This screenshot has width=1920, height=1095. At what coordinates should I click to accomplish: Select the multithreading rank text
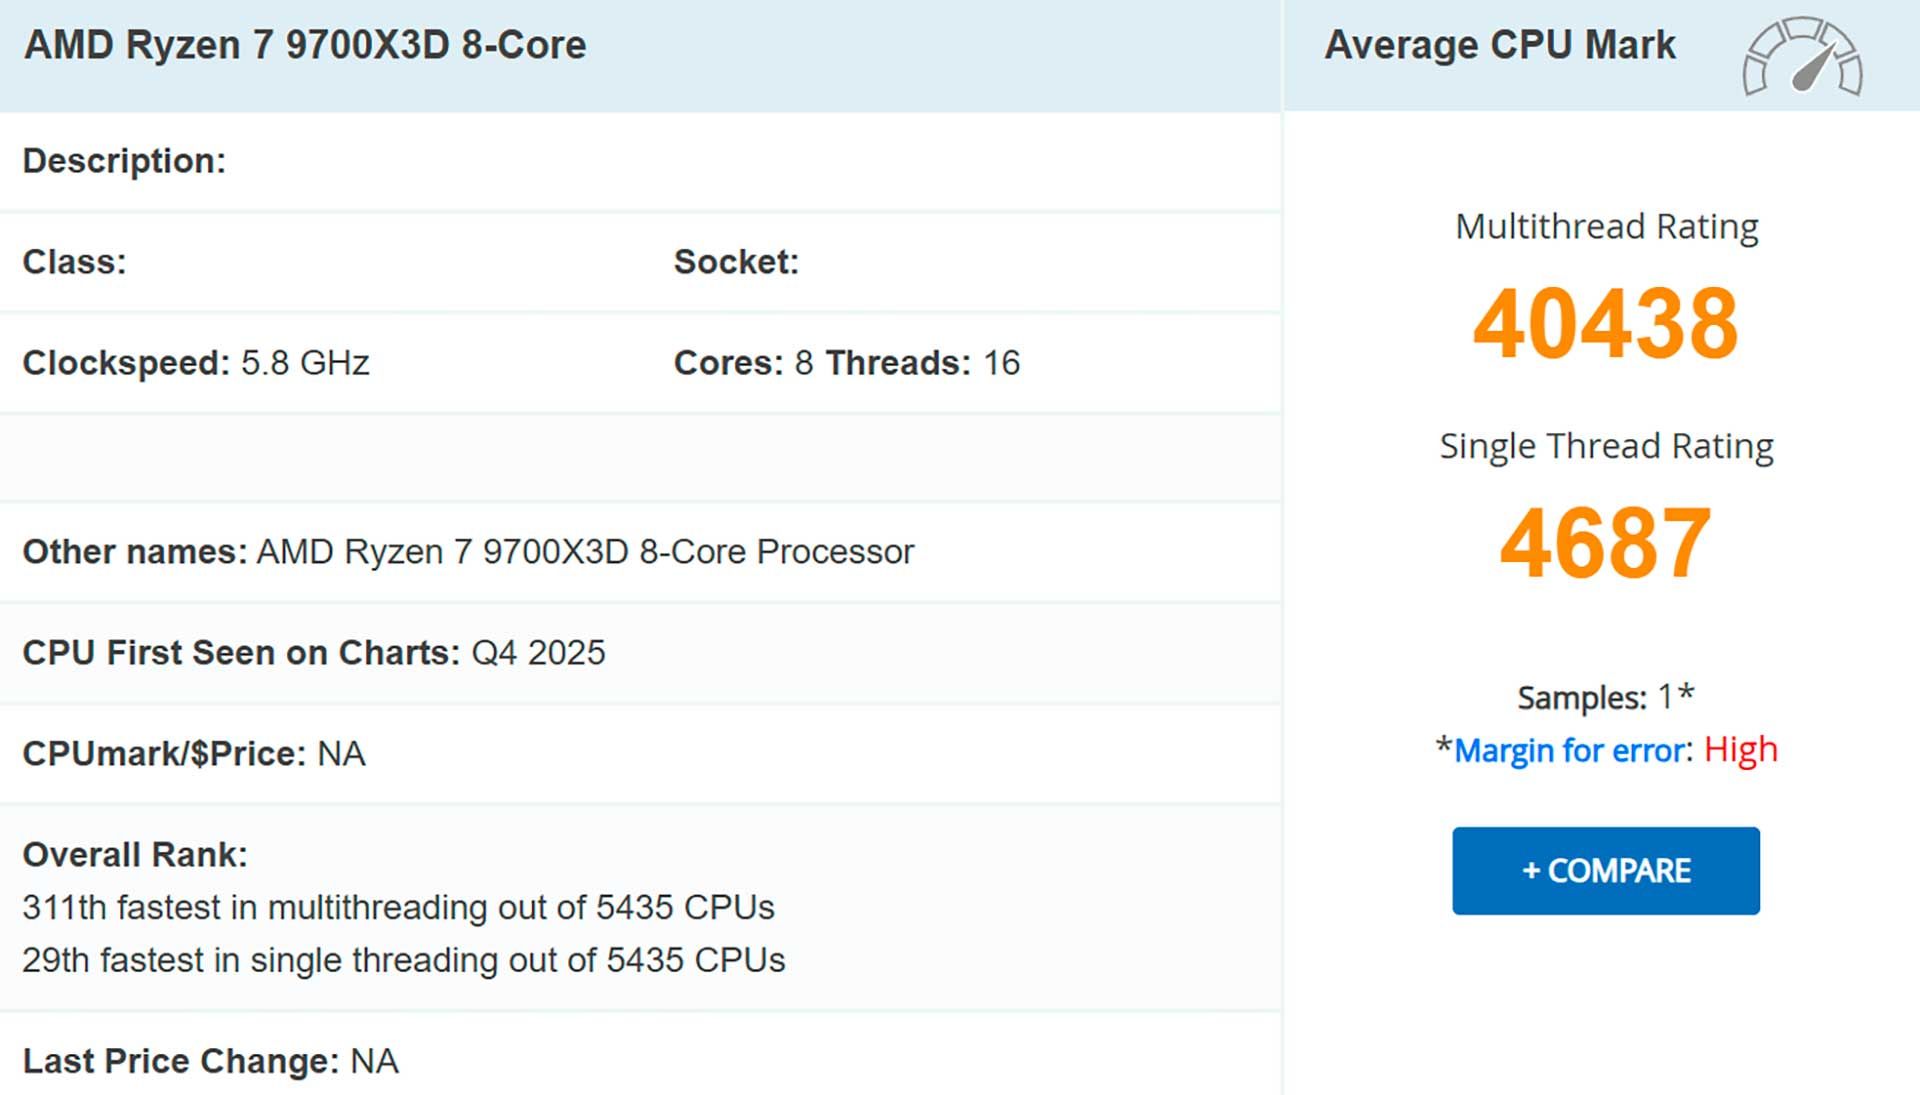(x=398, y=908)
